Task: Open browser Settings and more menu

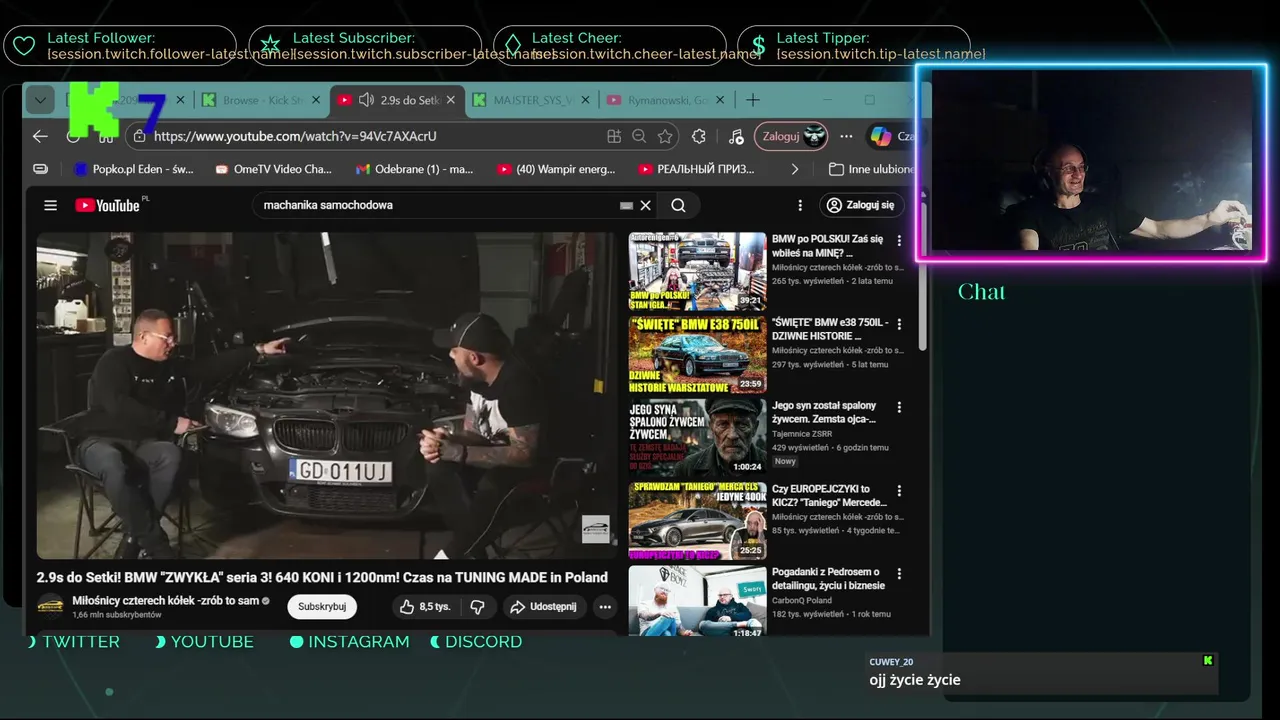Action: point(846,136)
